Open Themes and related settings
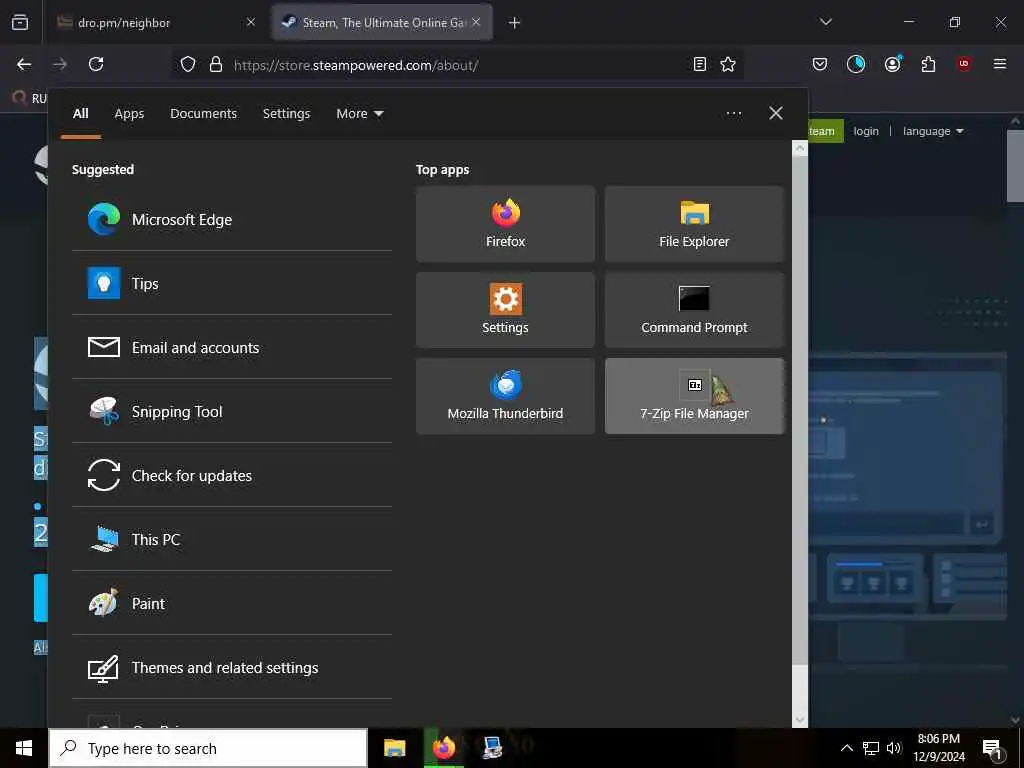 coord(232,667)
